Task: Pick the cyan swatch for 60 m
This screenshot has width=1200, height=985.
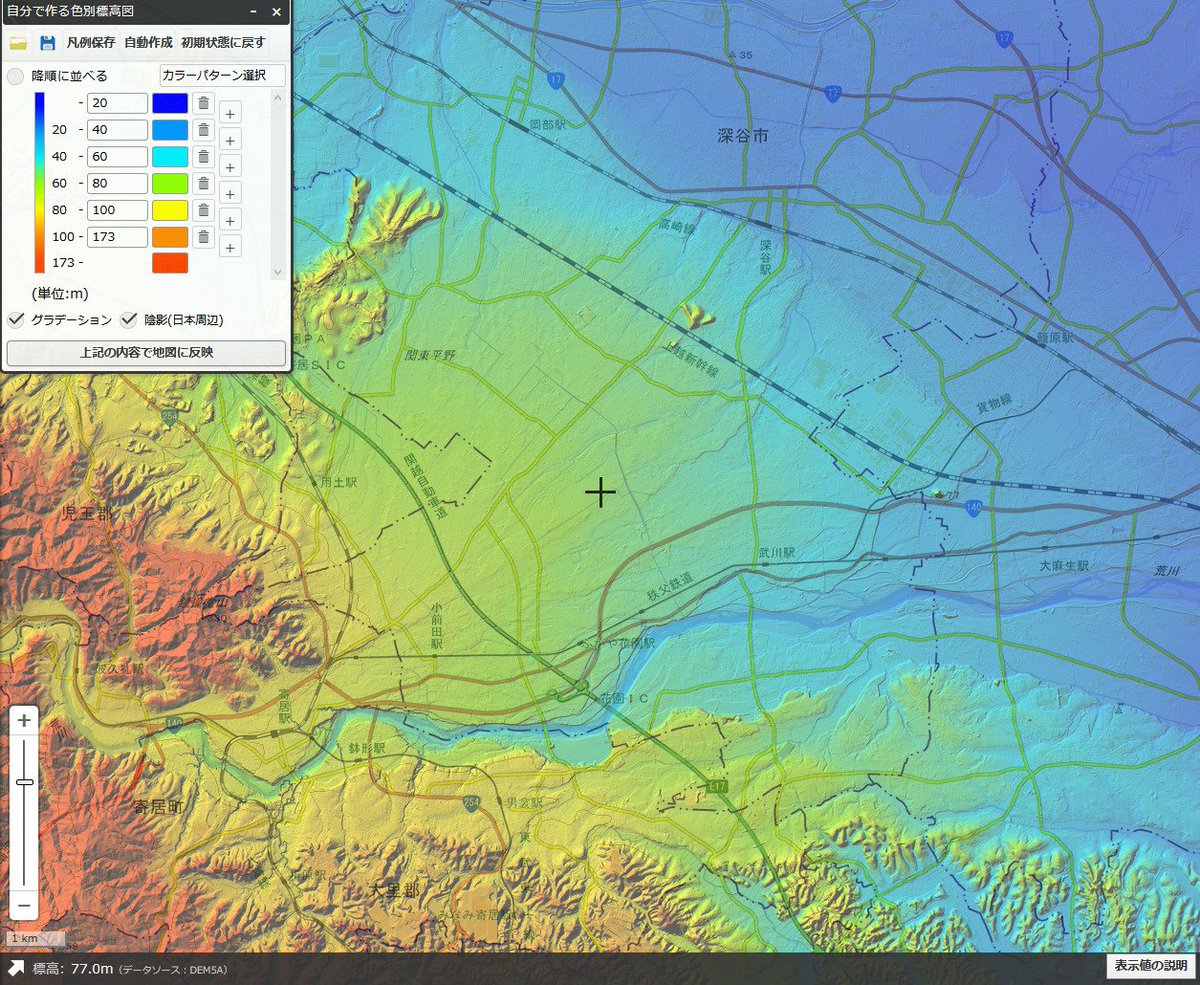Action: (170, 156)
